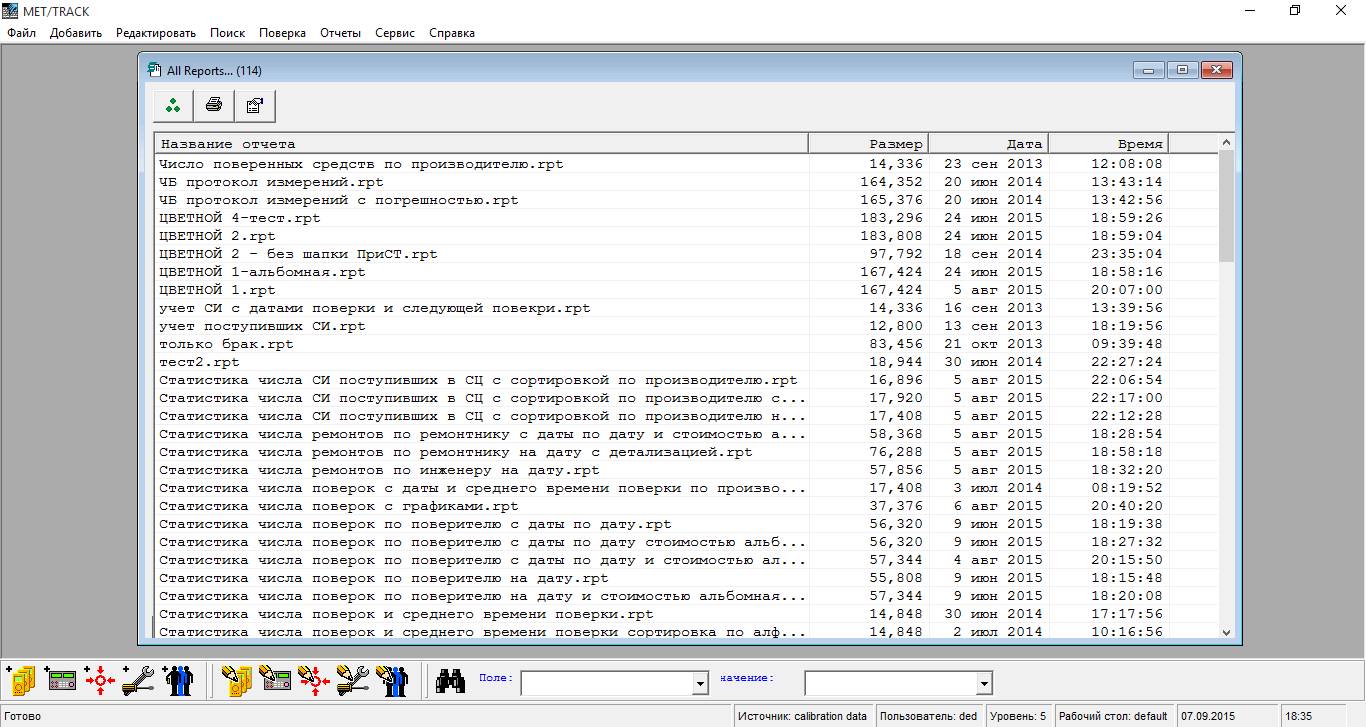Image resolution: width=1366 pixels, height=727 pixels.
Task: Open the Сервис menu
Action: pos(395,33)
